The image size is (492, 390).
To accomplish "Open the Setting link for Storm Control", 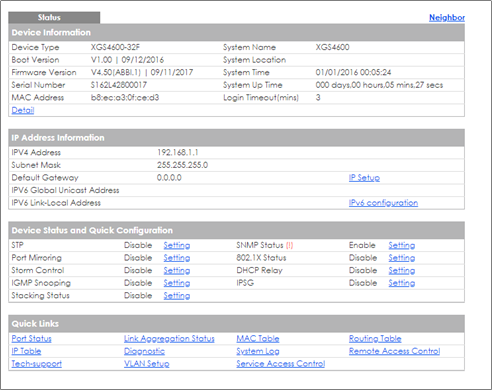I will pos(177,270).
